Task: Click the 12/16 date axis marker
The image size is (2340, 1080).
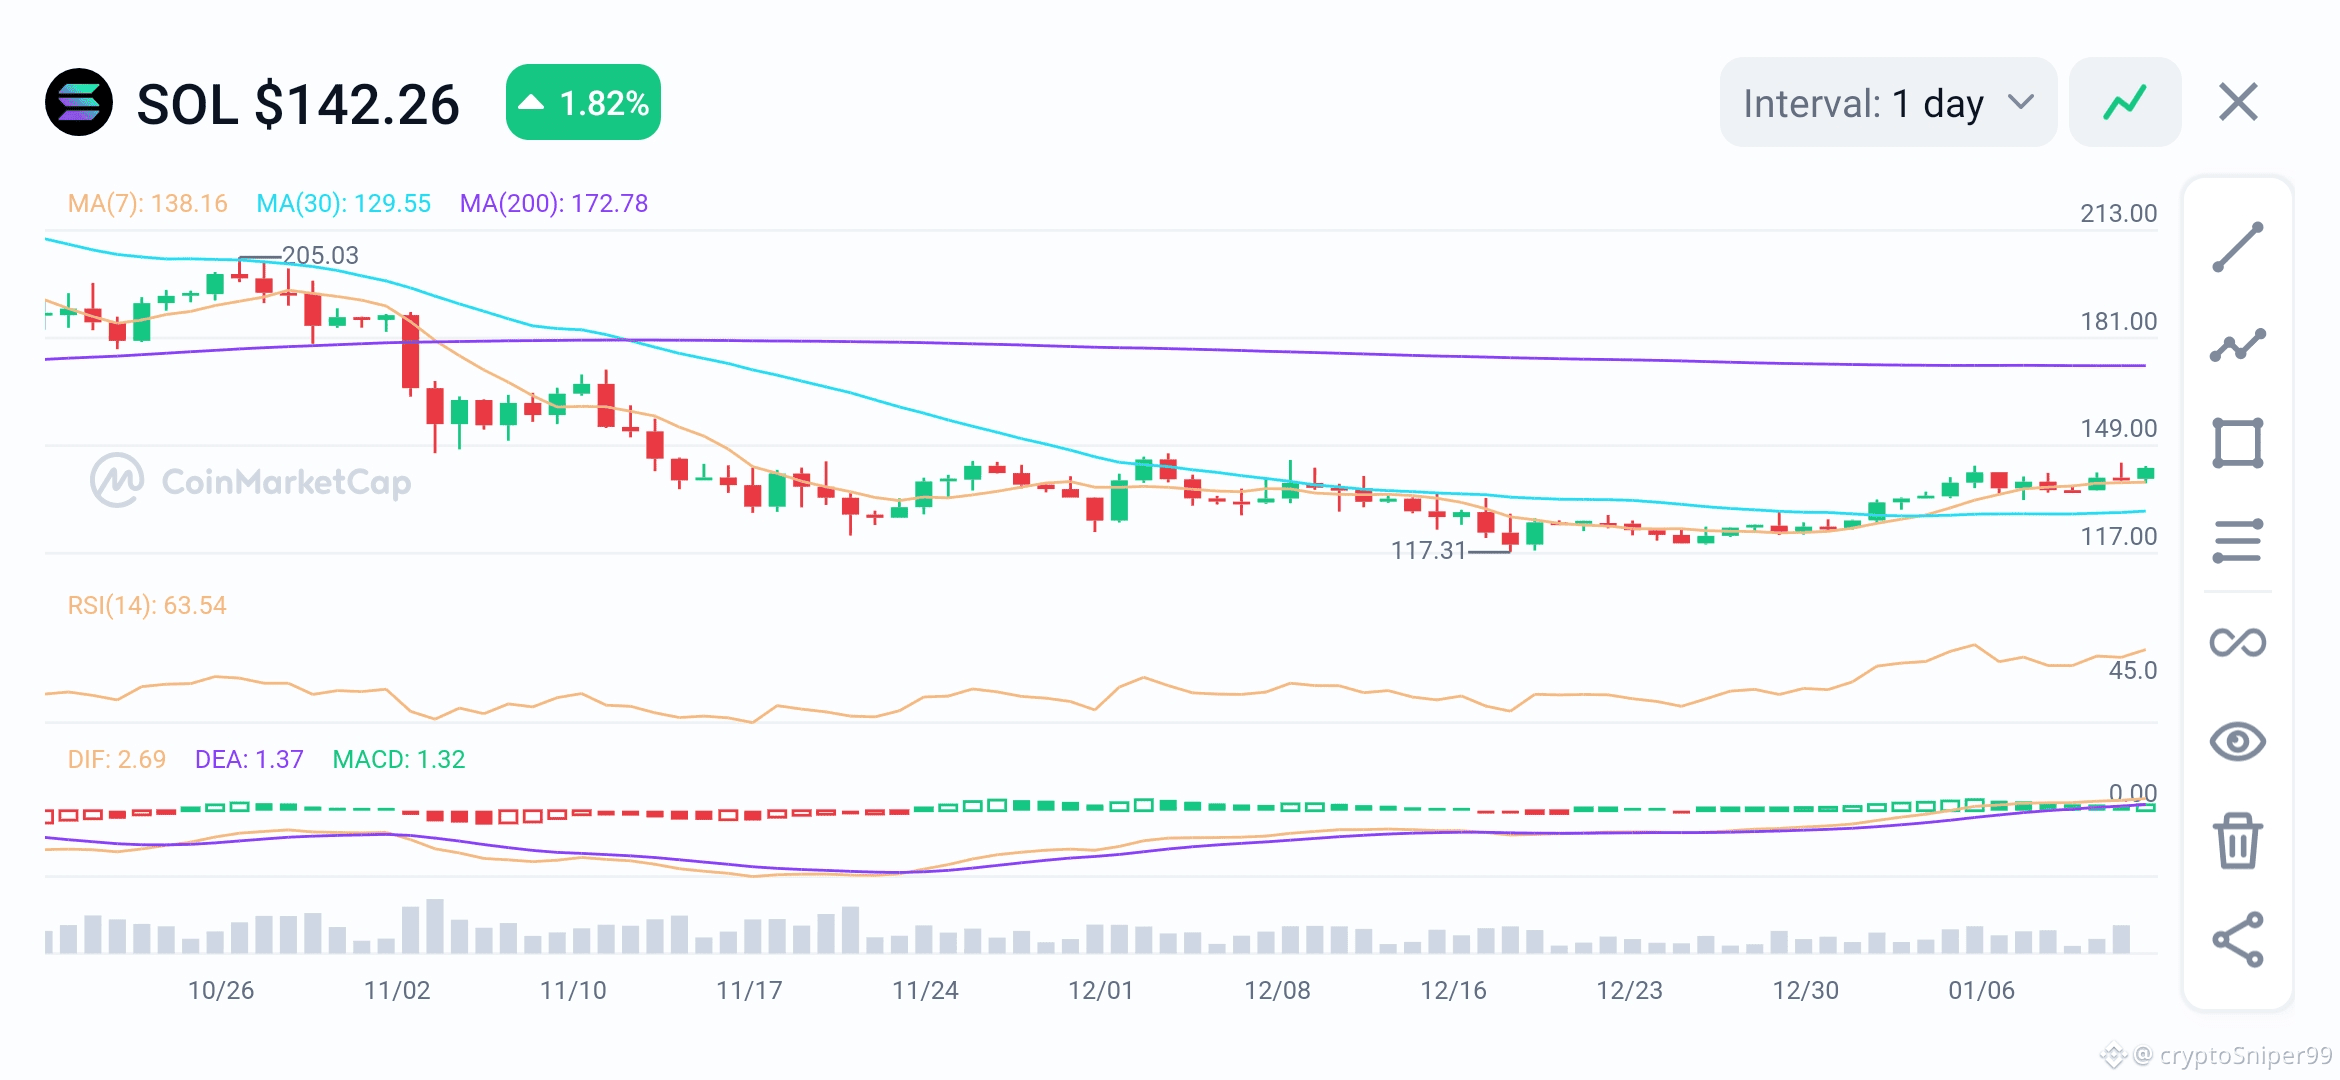Action: click(x=1453, y=991)
